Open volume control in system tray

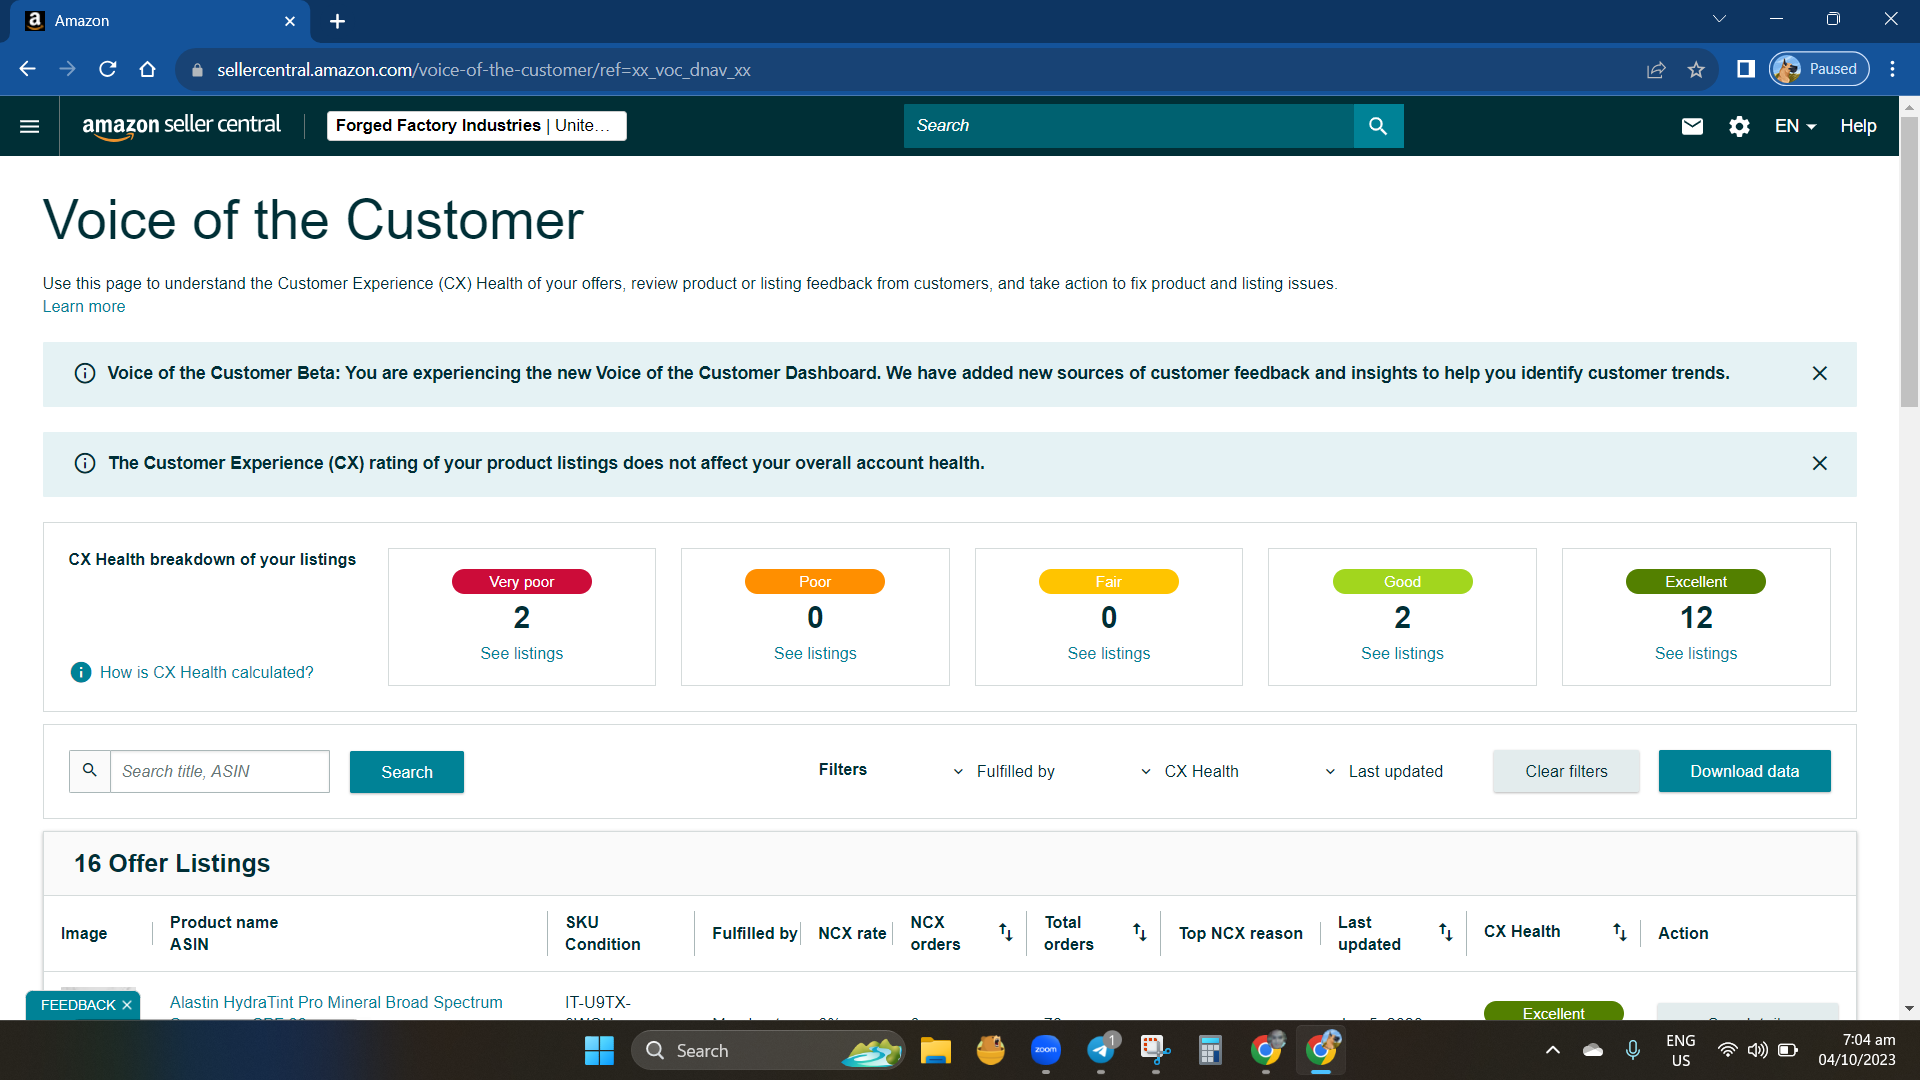coord(1757,1050)
